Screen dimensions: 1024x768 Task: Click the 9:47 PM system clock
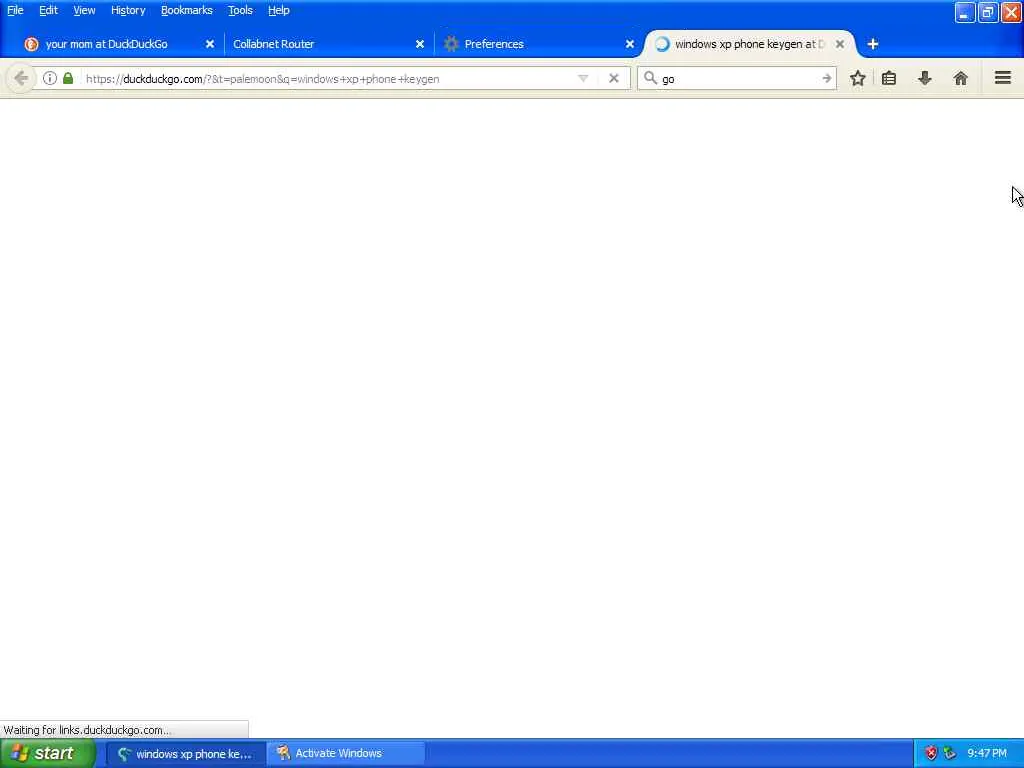987,754
